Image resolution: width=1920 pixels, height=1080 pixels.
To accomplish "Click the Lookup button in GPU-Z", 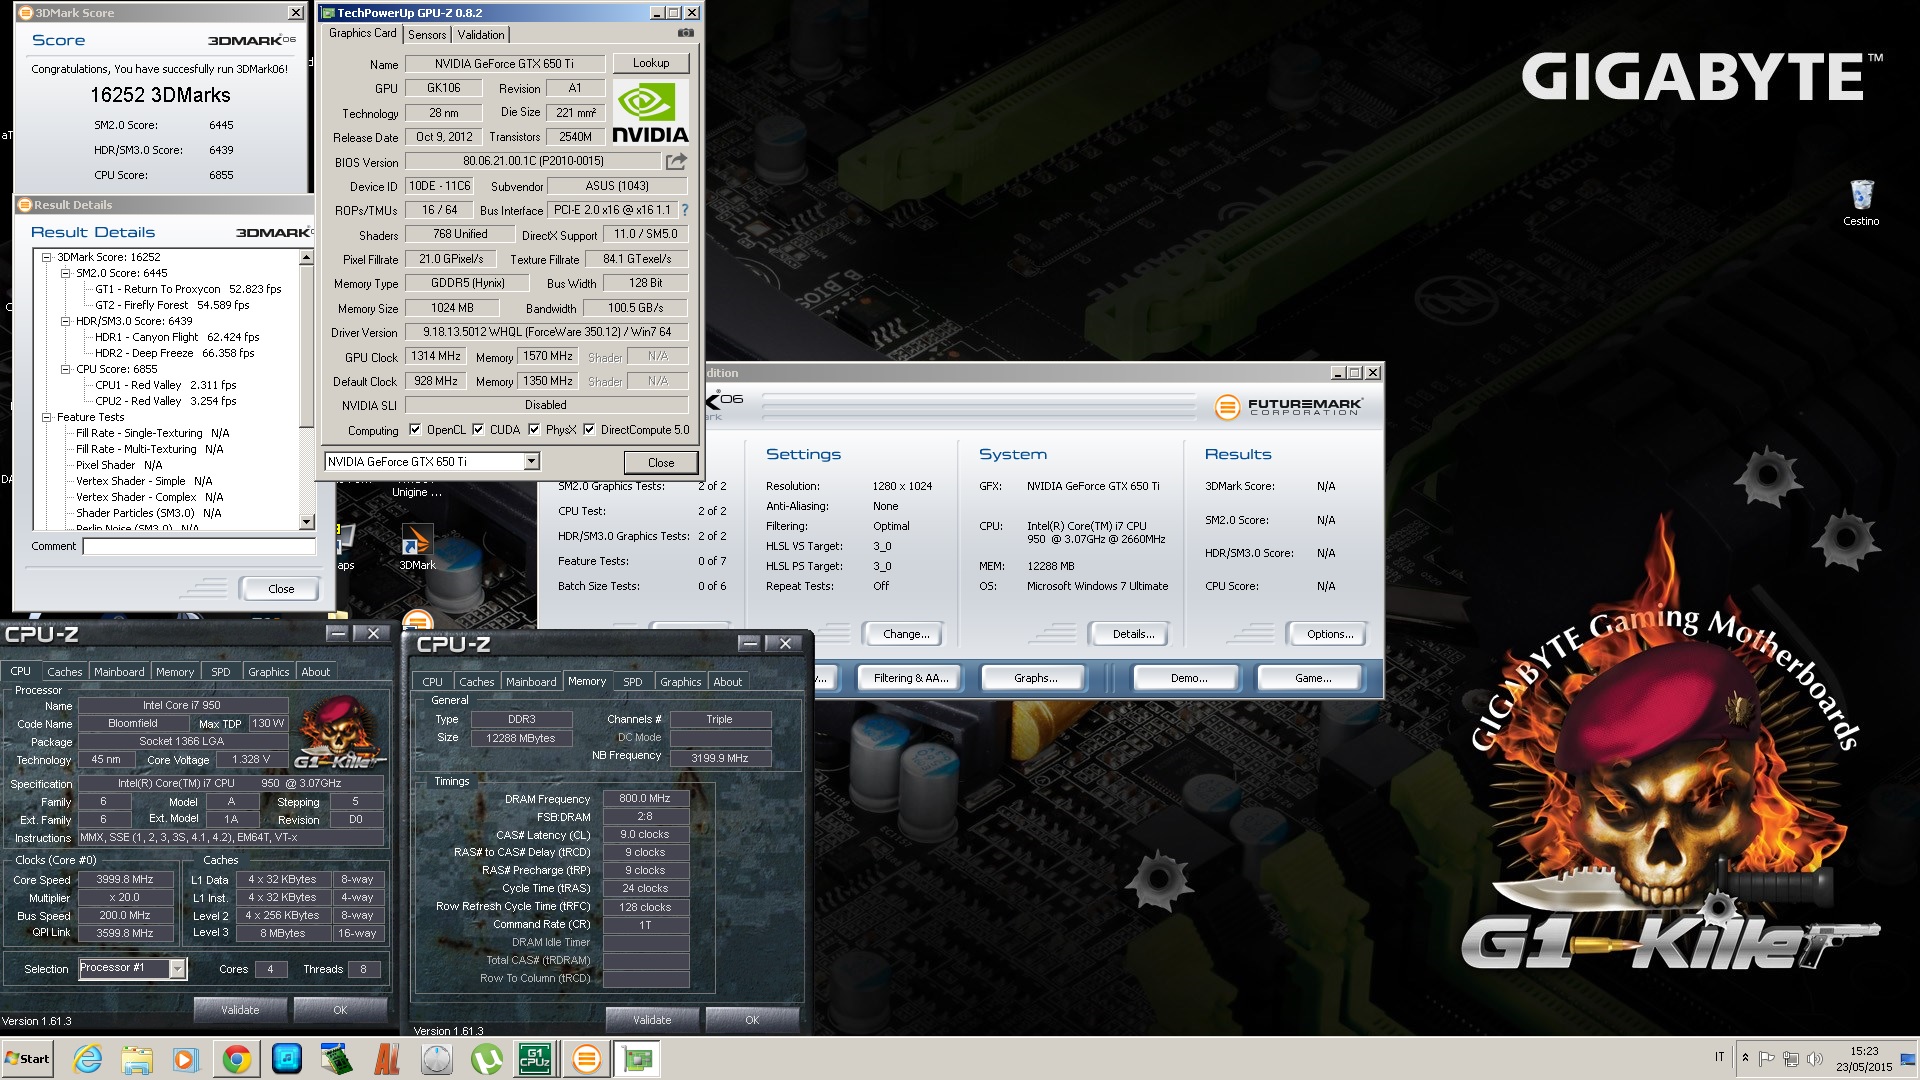I will click(x=651, y=63).
